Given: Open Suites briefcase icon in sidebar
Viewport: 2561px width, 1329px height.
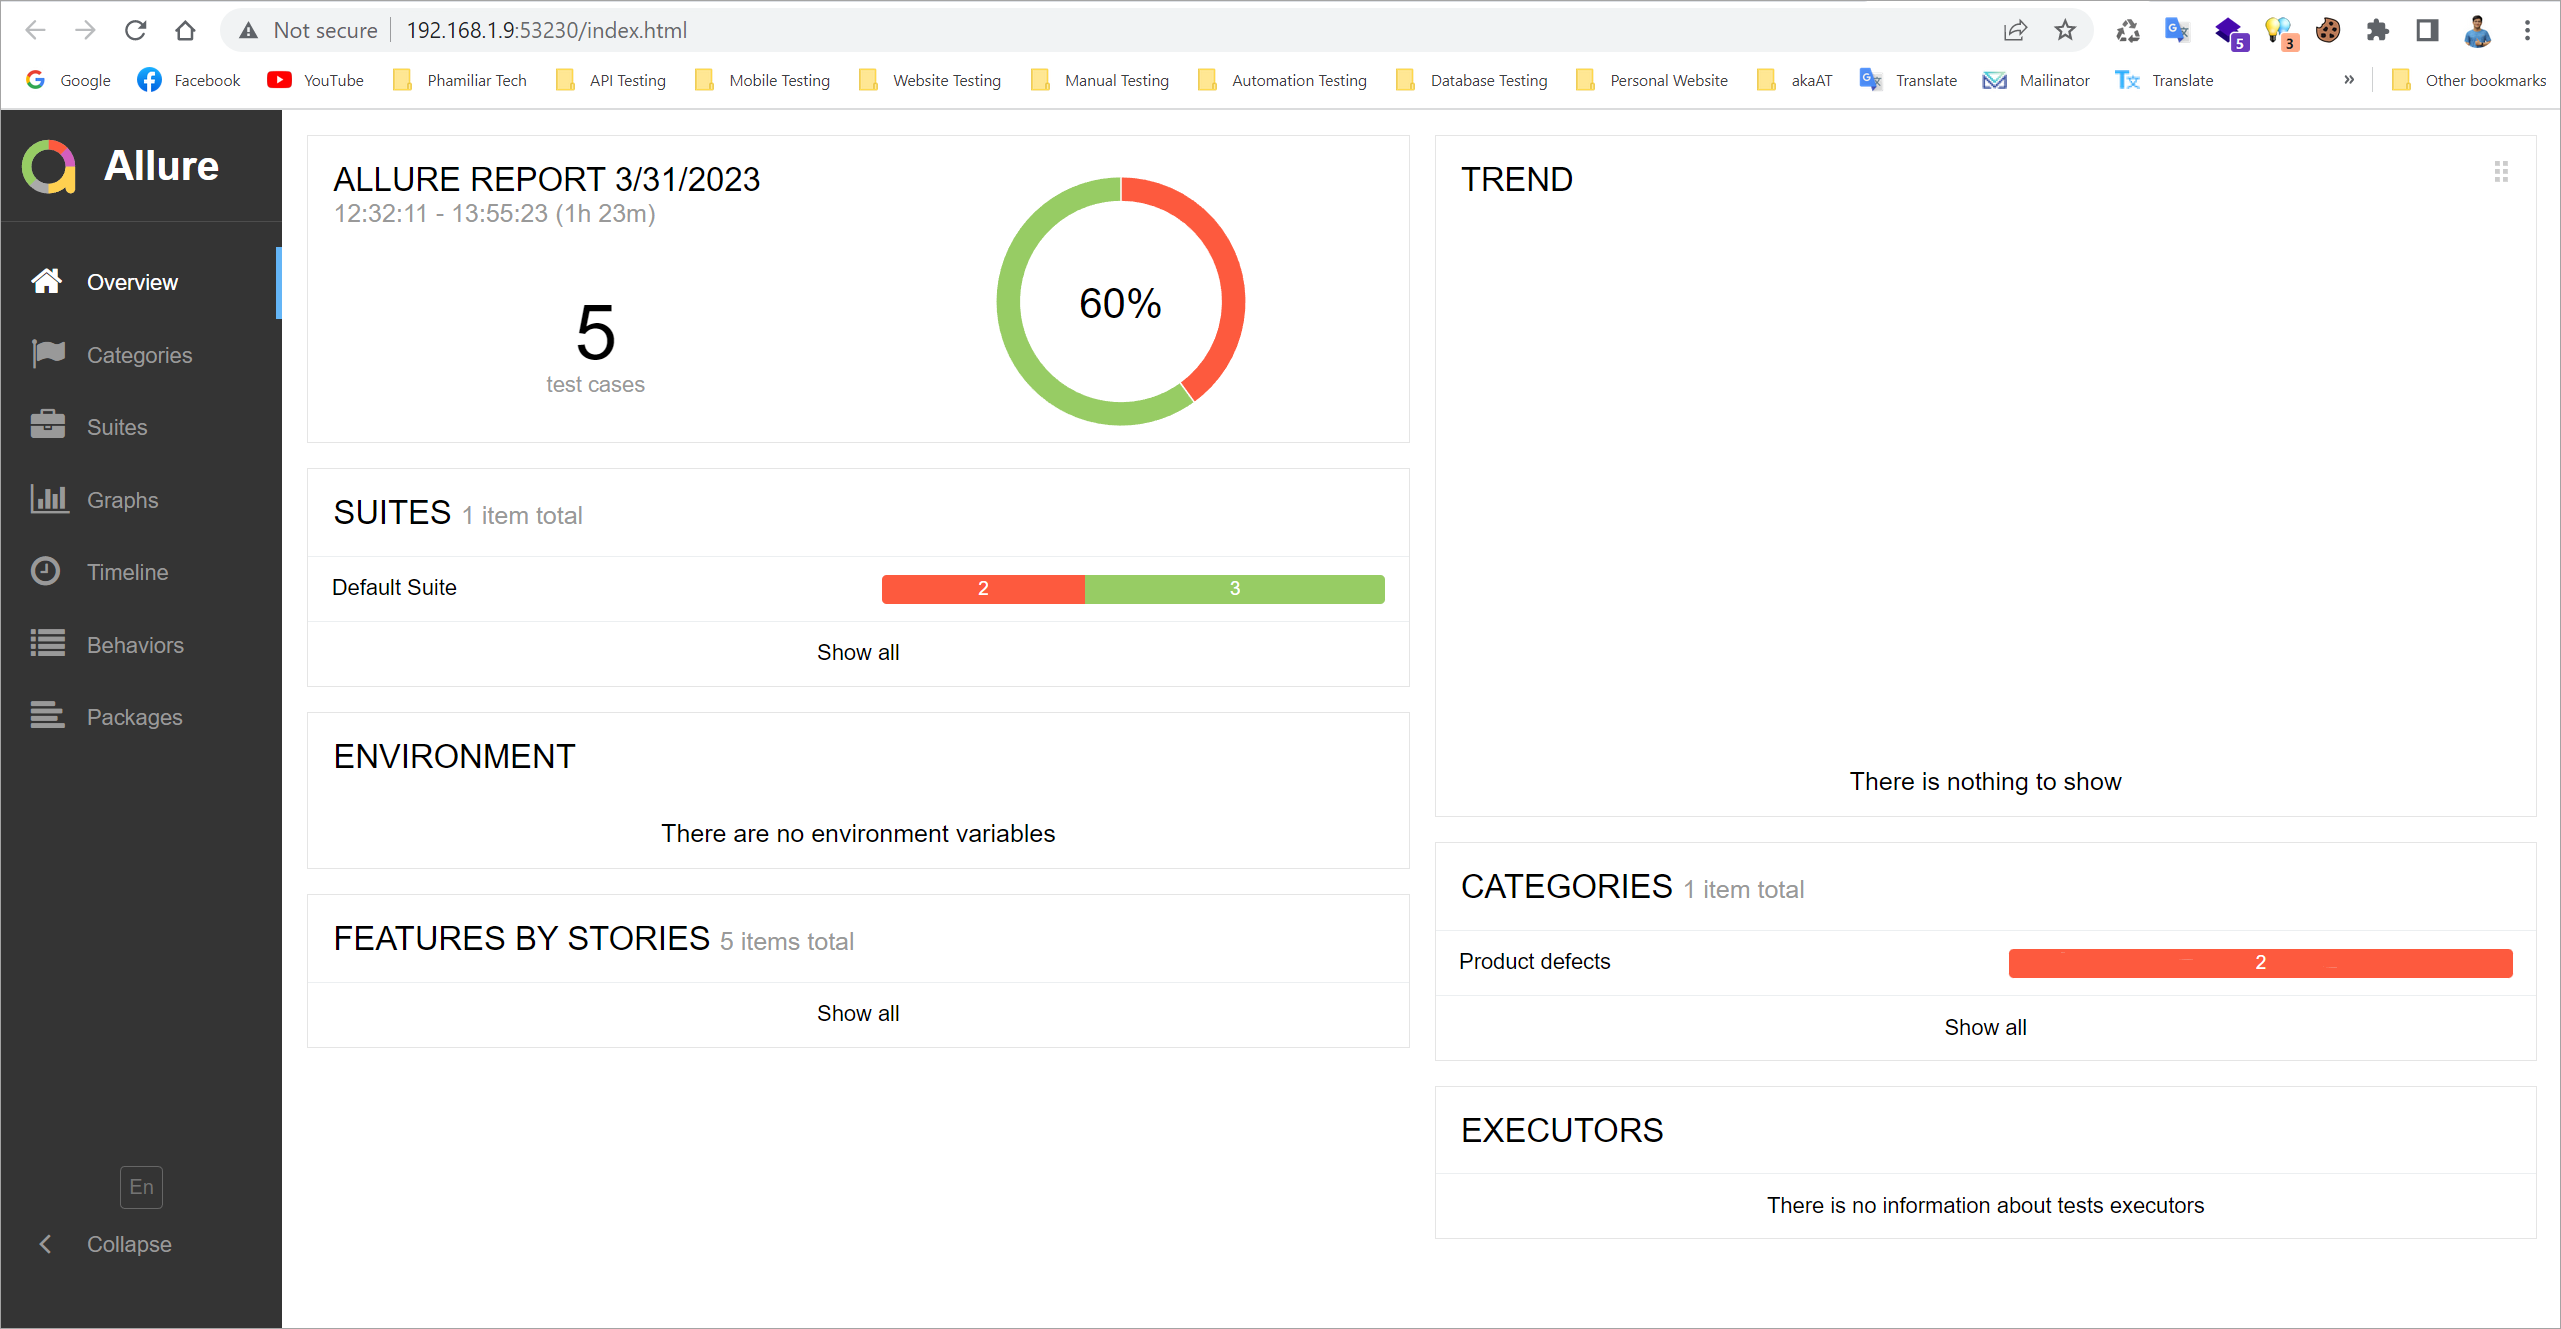Looking at the screenshot, I should 47,426.
